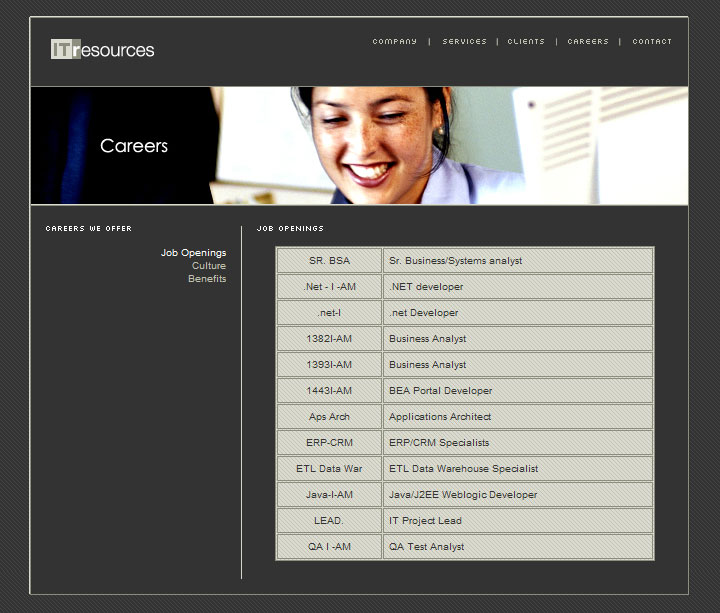Open the Culture sidebar link

point(209,266)
